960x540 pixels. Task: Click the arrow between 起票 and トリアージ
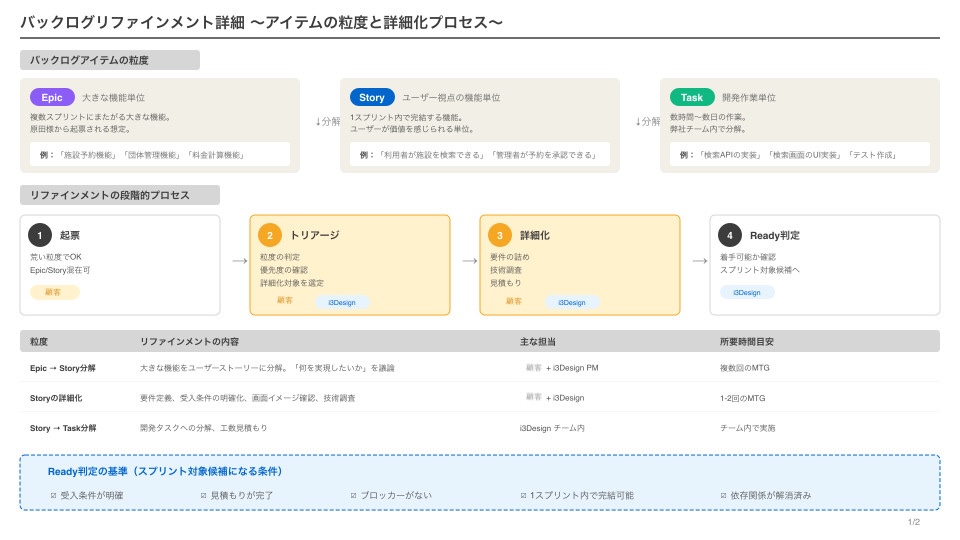click(239, 261)
